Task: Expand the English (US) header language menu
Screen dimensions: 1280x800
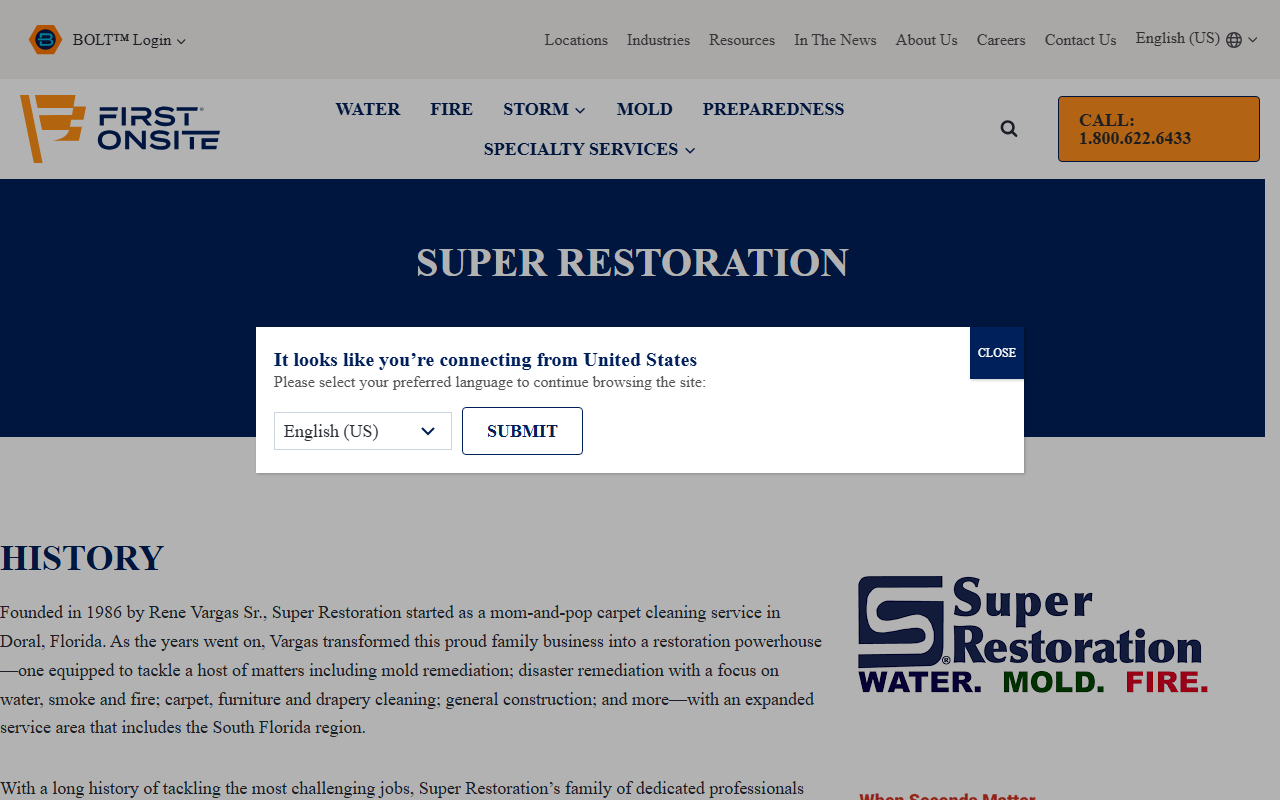Action: (1196, 39)
